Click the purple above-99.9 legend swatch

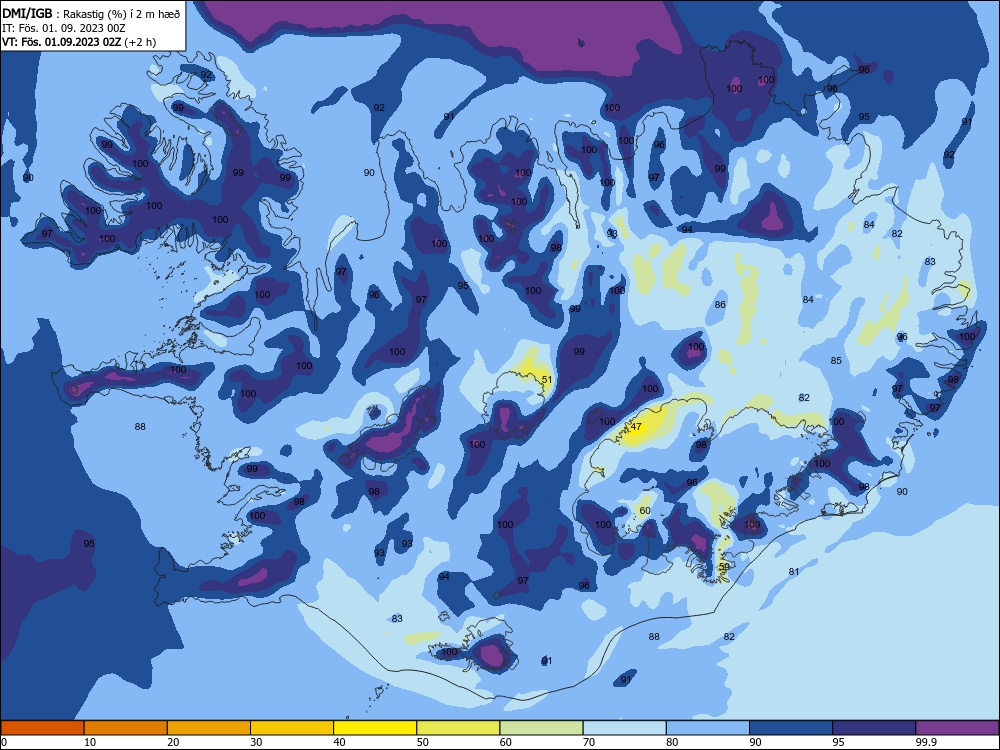pyautogui.click(x=957, y=728)
